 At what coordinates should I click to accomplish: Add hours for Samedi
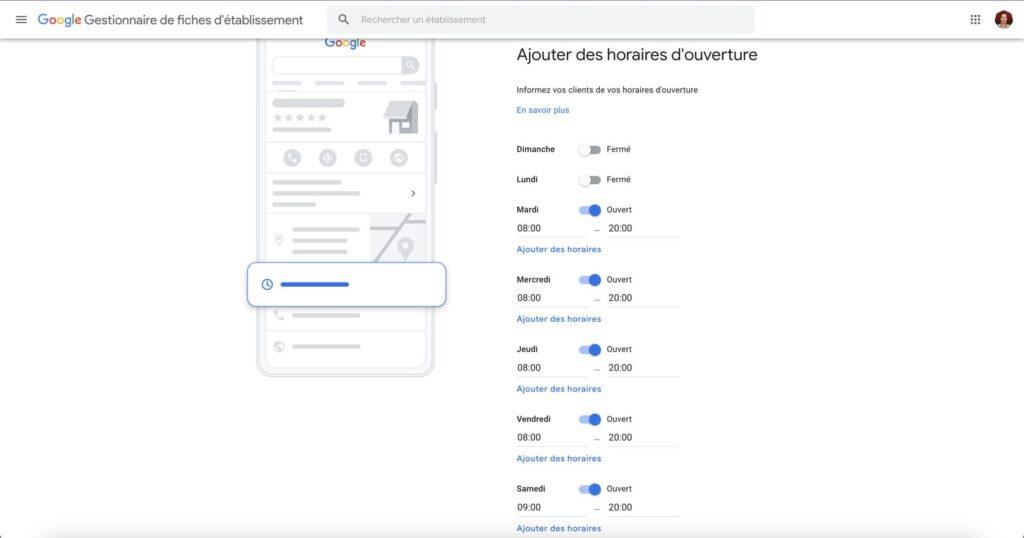[x=558, y=529]
